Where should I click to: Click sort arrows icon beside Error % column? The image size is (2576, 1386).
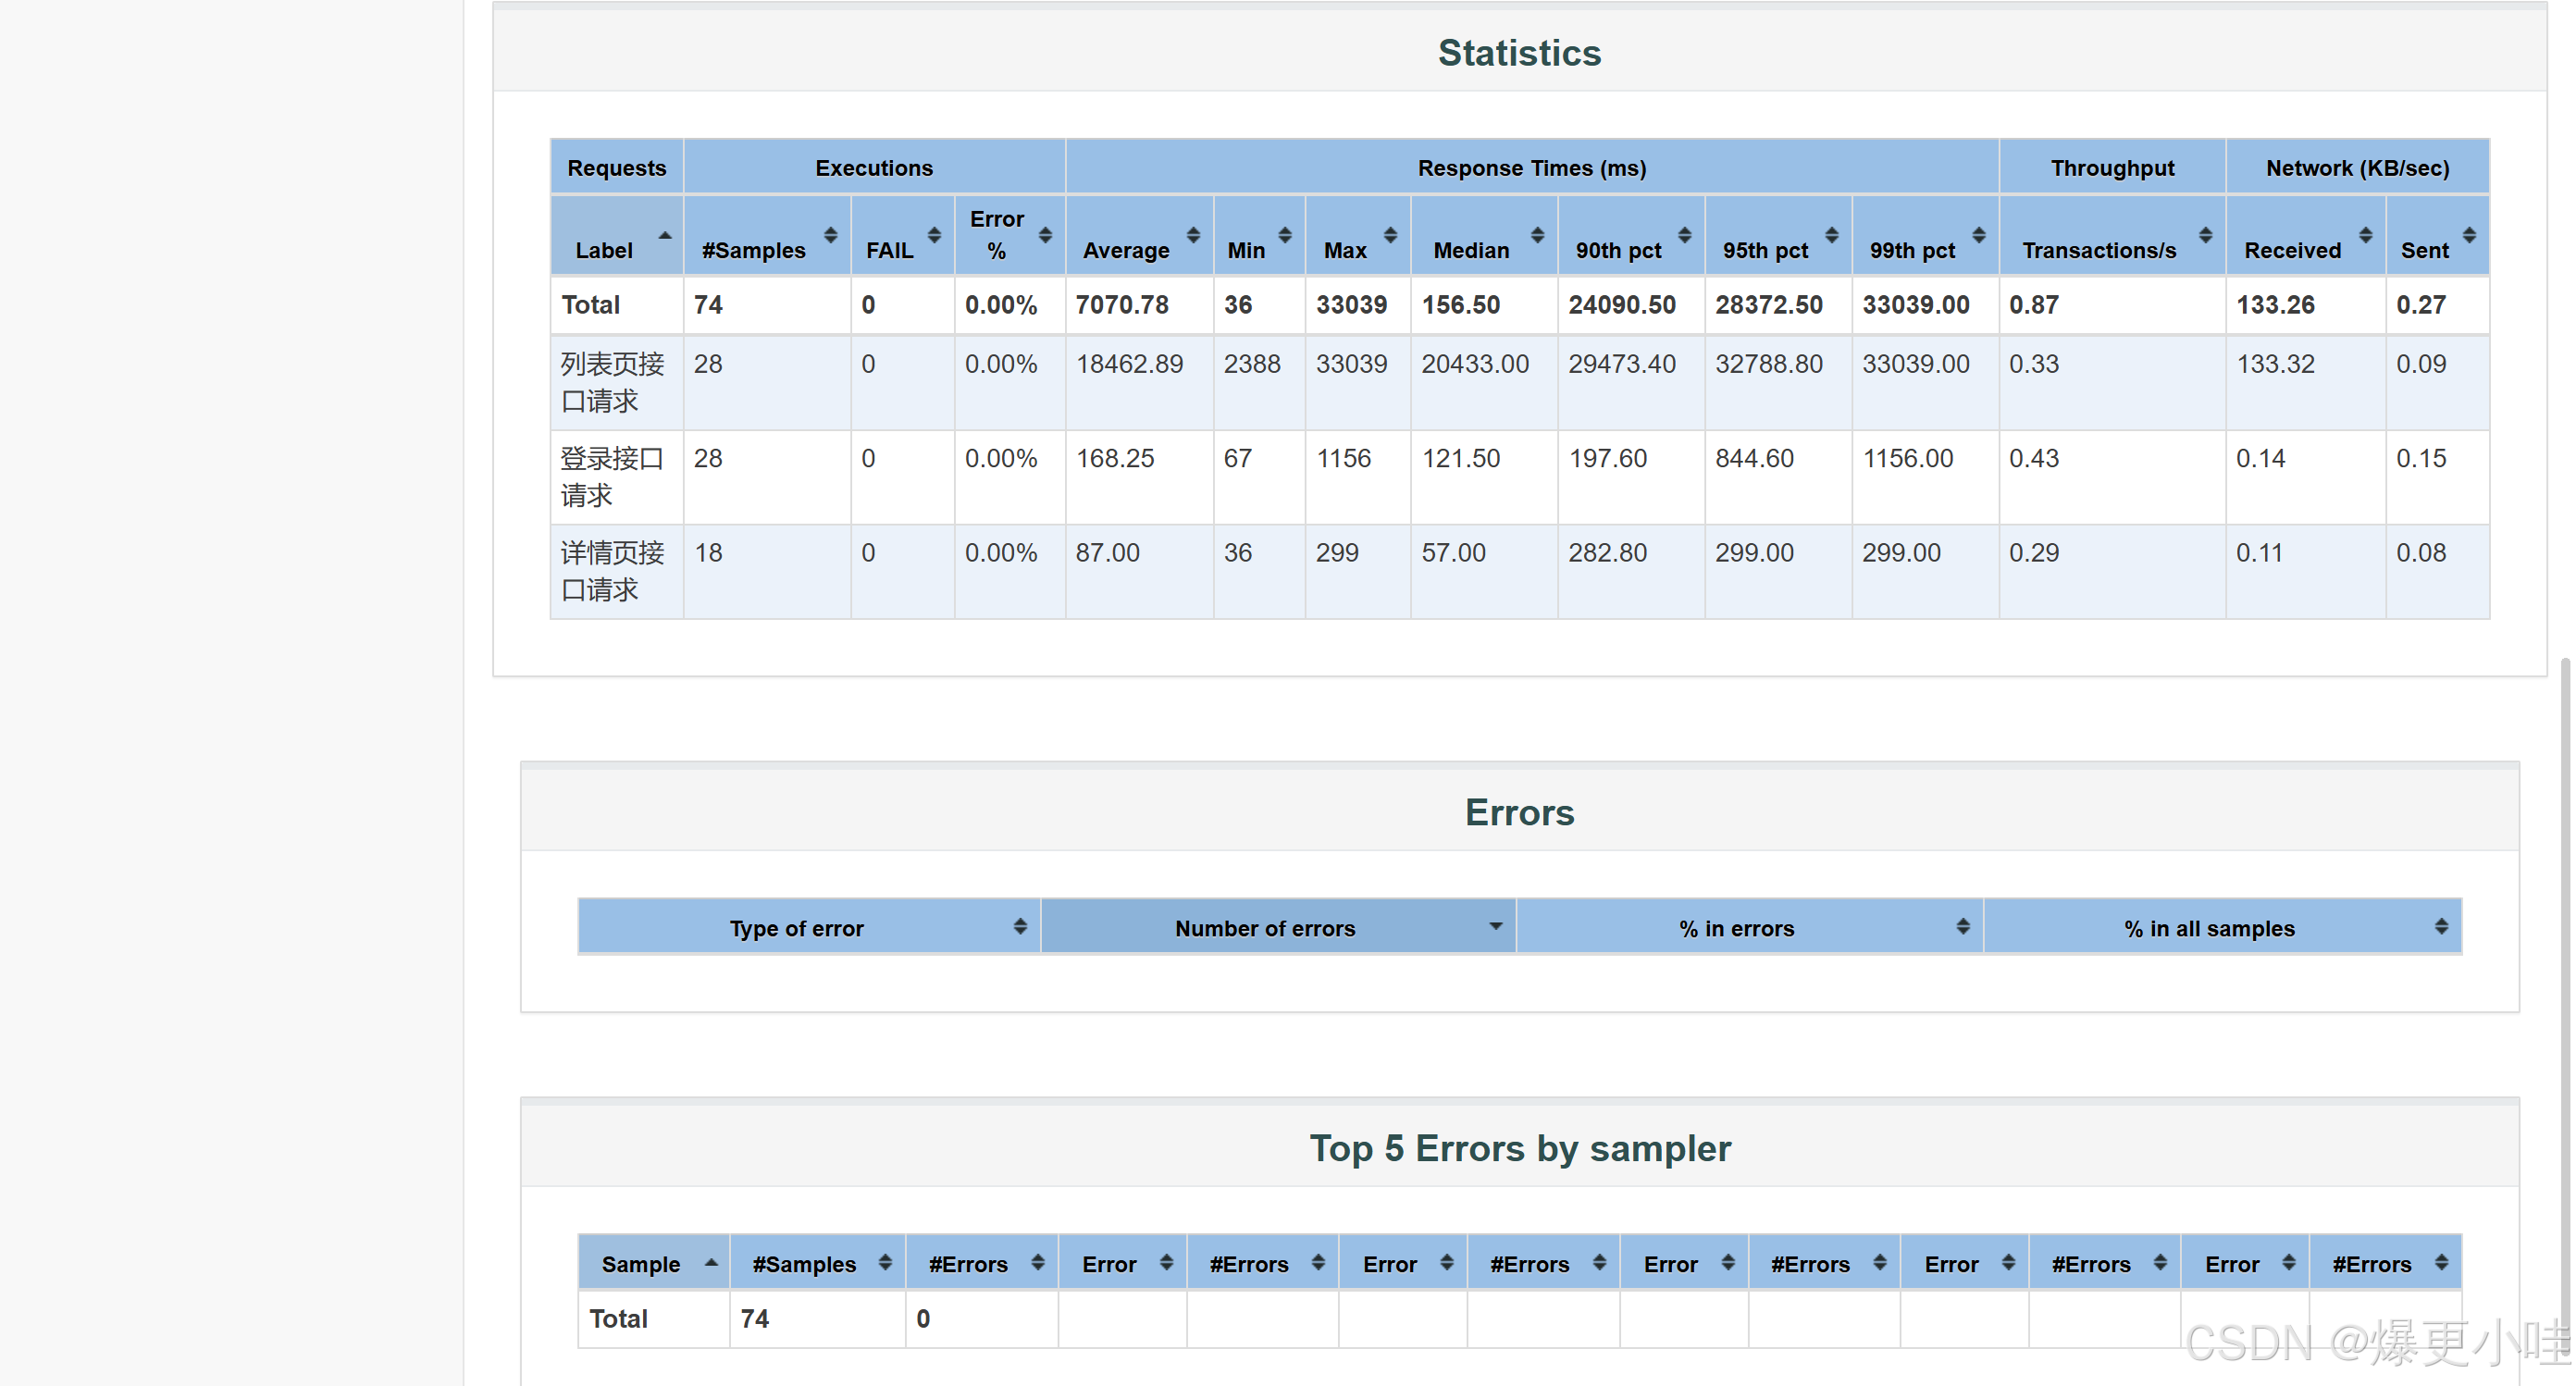(1045, 235)
